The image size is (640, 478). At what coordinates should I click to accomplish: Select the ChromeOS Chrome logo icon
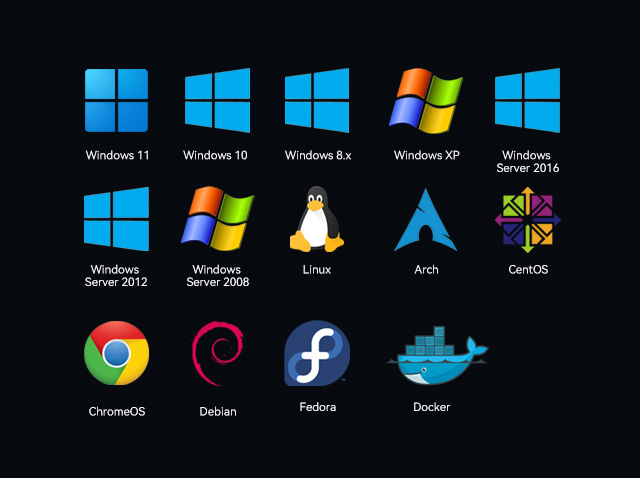117,353
